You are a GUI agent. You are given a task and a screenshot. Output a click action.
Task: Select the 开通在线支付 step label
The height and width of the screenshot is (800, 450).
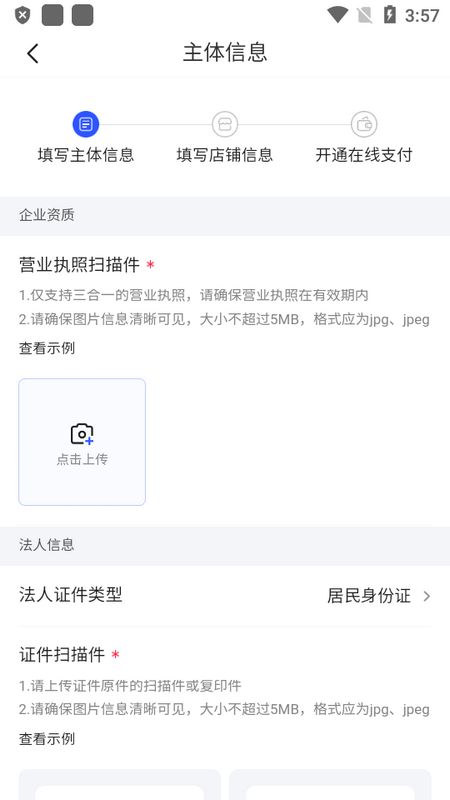364,155
